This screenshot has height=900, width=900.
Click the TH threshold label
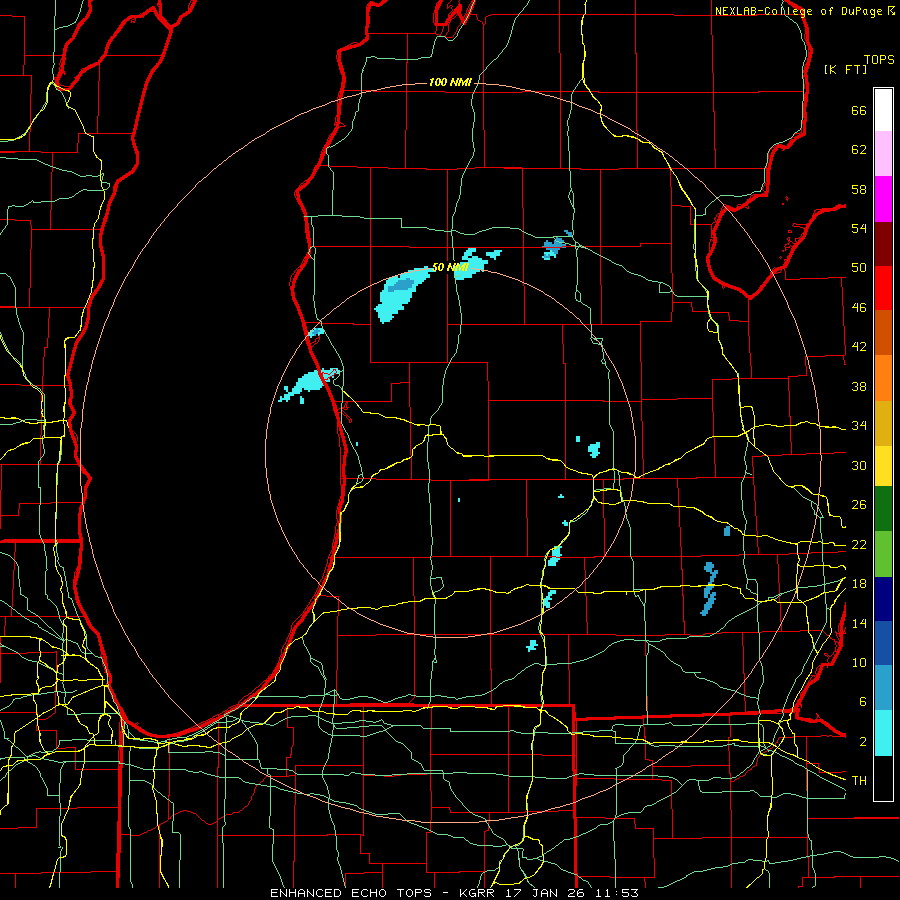tap(859, 781)
